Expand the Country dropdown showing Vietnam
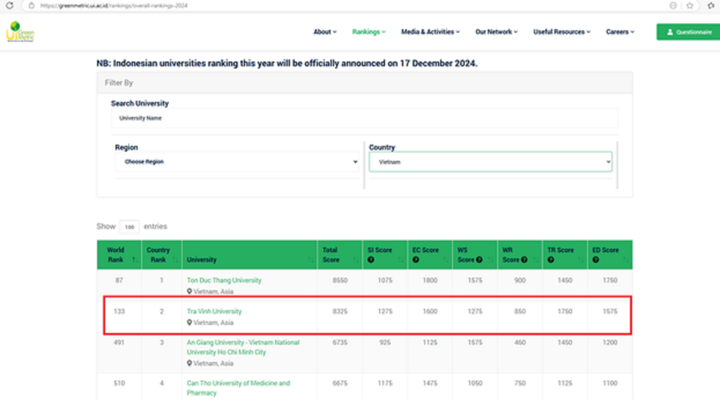Viewport: 720px width, 420px height. pyautogui.click(x=490, y=162)
